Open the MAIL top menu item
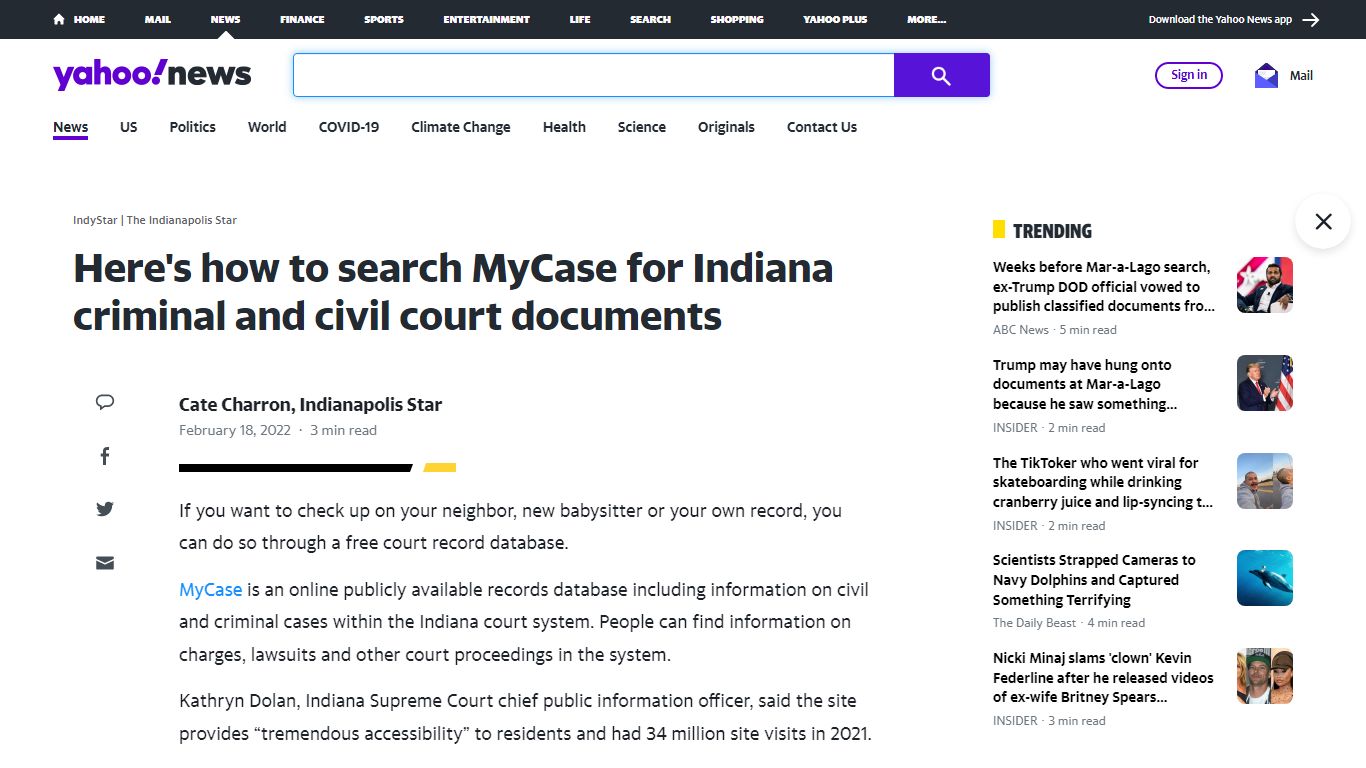The height and width of the screenshot is (768, 1366). 157,19
